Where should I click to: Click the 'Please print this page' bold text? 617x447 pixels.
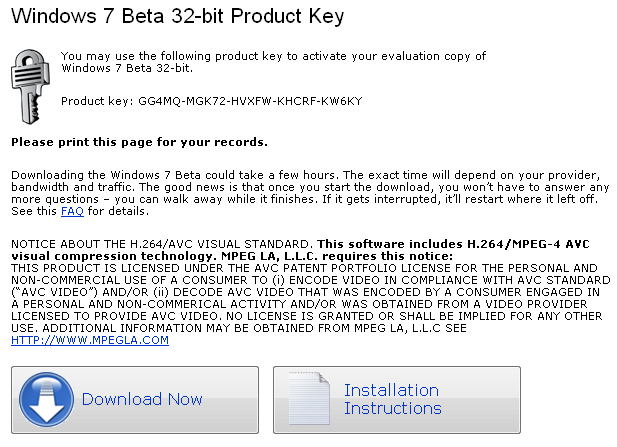point(139,142)
